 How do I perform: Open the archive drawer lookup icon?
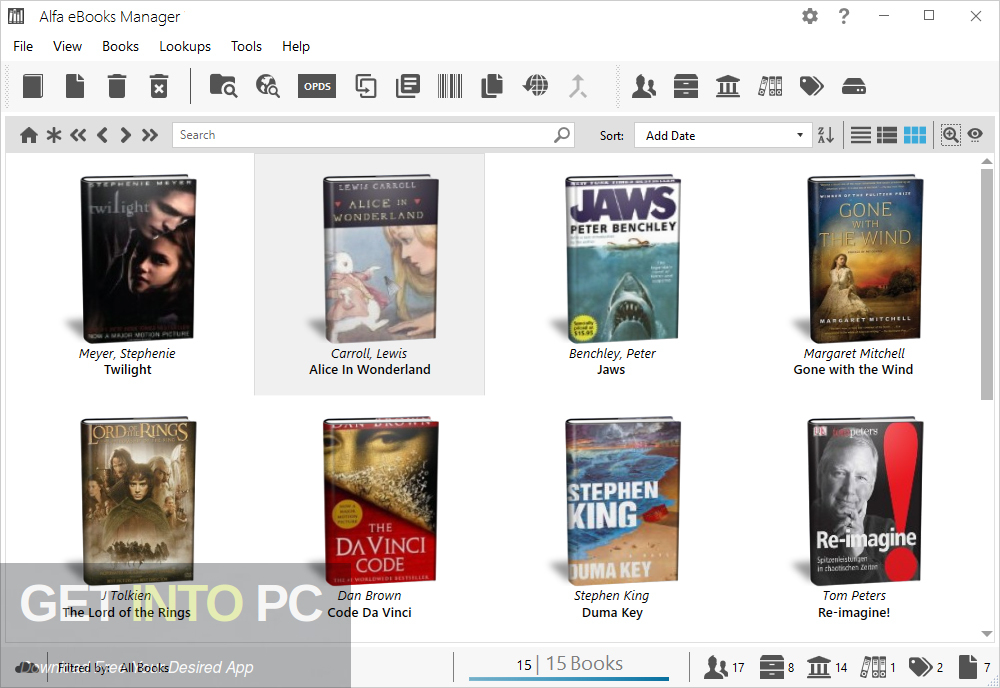[x=686, y=86]
